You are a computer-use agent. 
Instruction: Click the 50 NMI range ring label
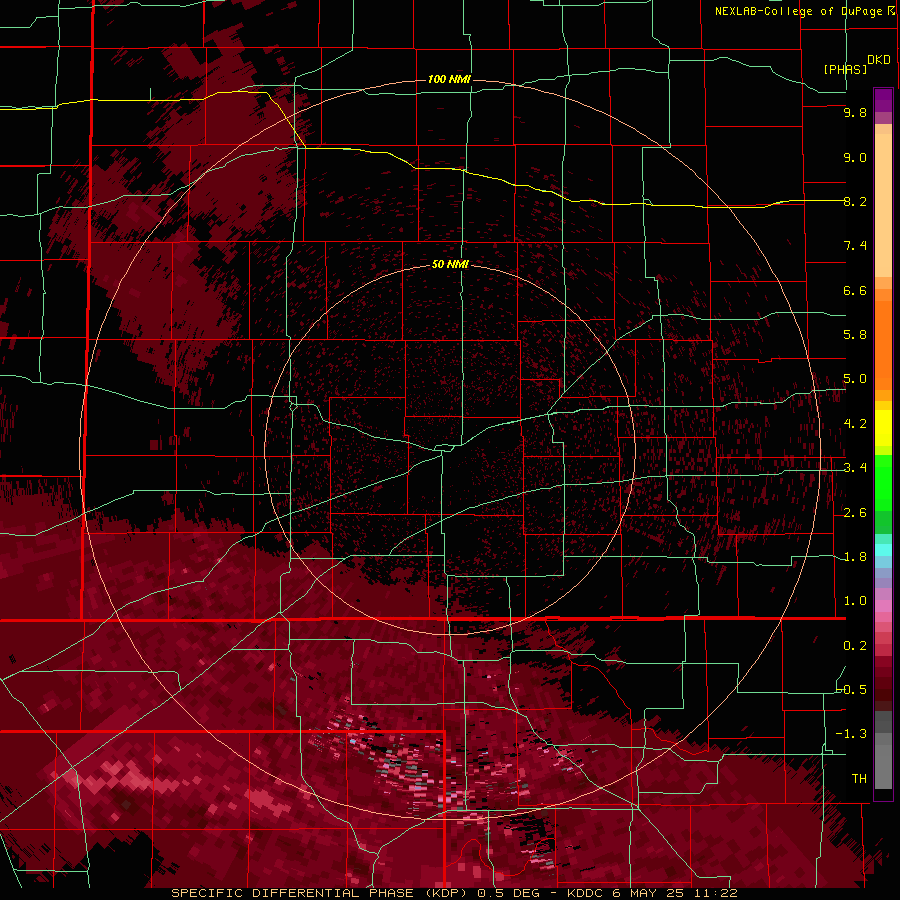[450, 264]
